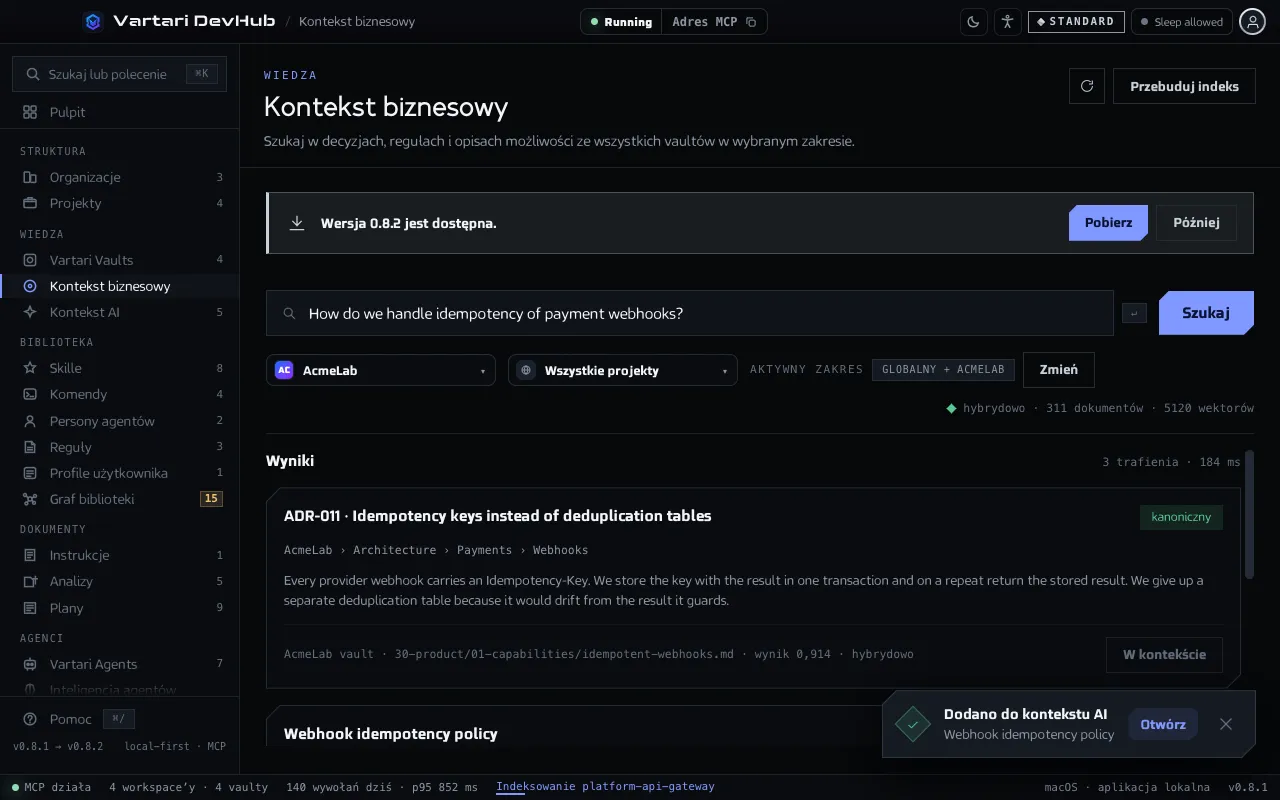Click the download icon in update banner
Viewport: 1280px width, 800px height.
[297, 222]
